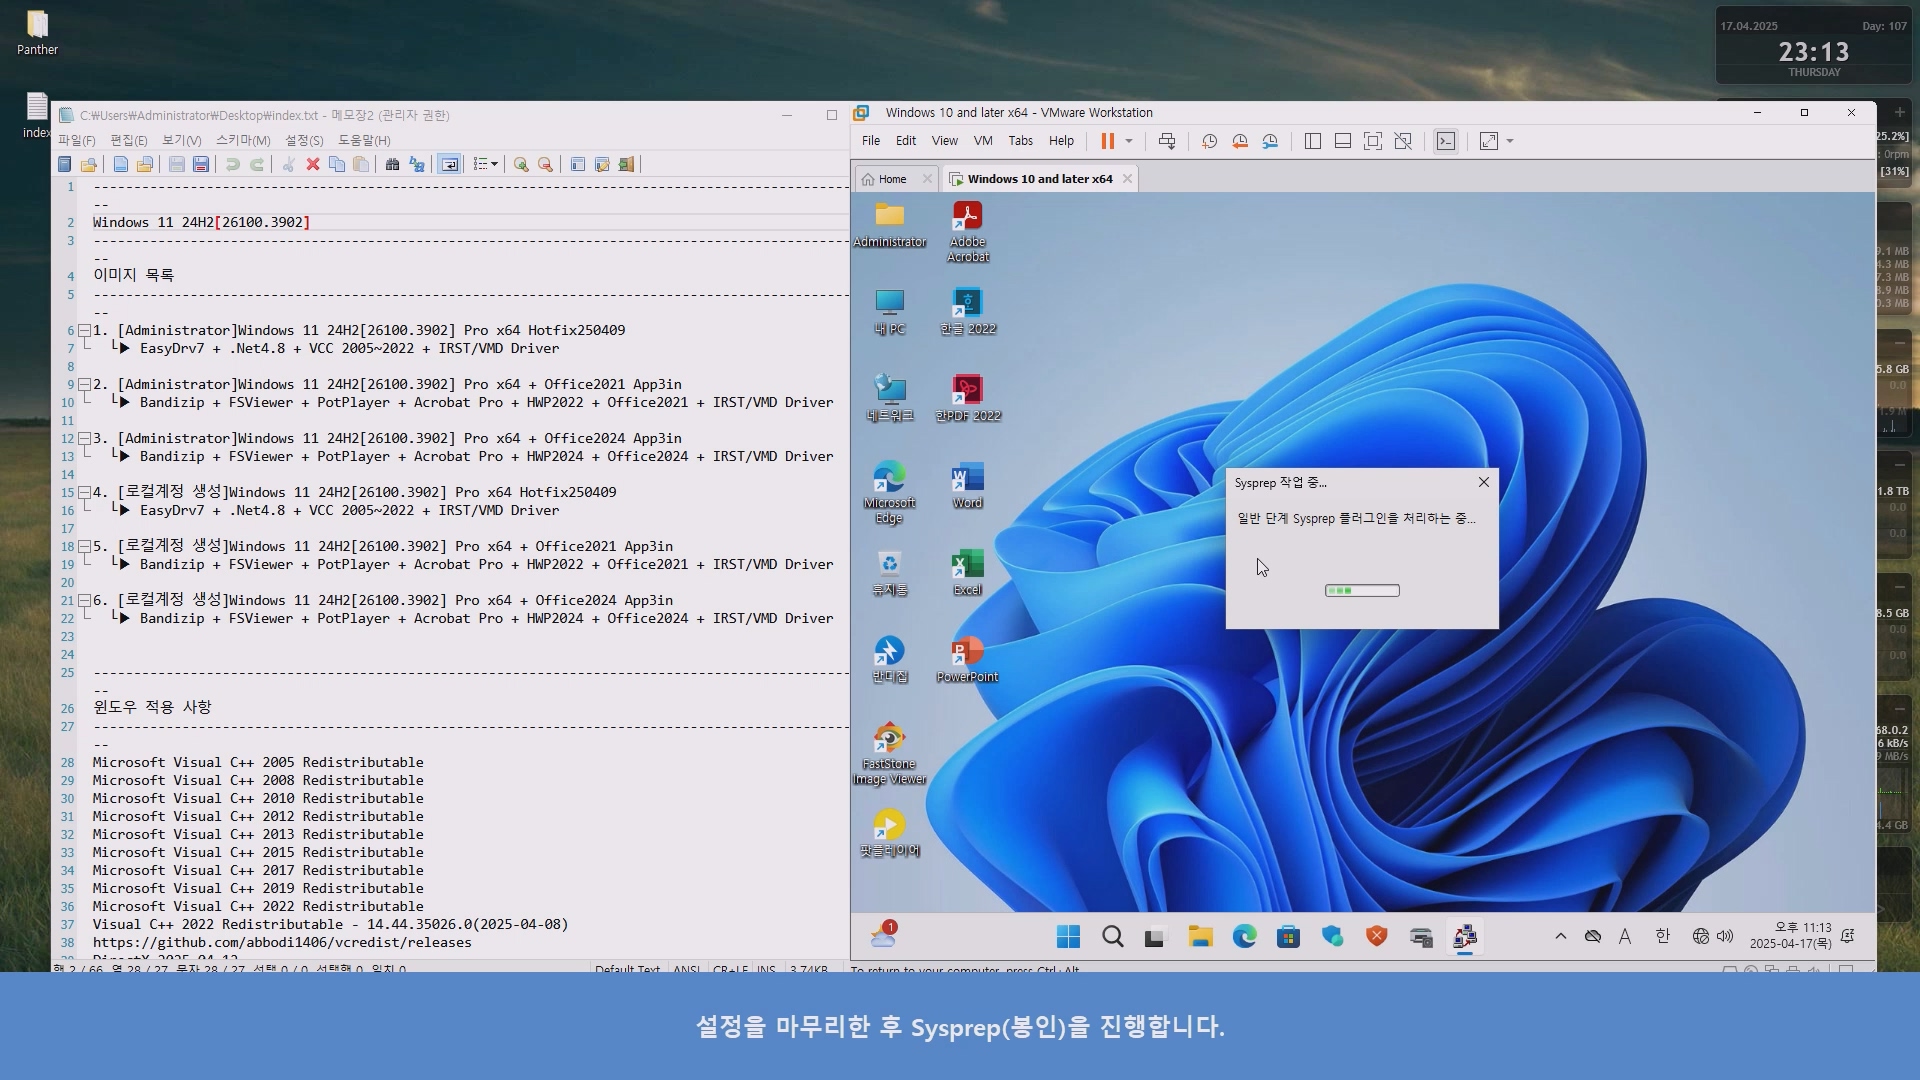Take a snapshot of the VM
1920x1080 pixels.
click(x=1209, y=141)
